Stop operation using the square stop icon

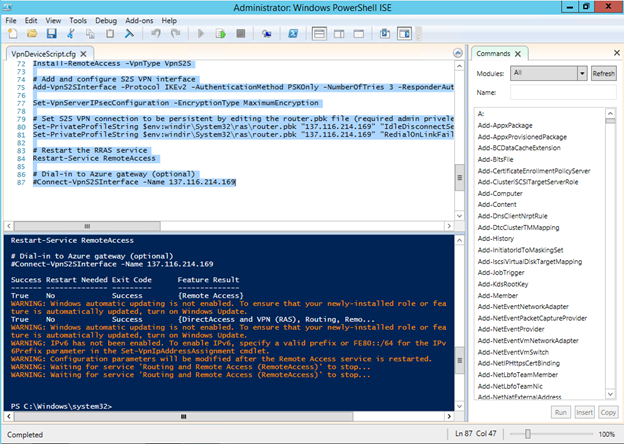click(240, 34)
